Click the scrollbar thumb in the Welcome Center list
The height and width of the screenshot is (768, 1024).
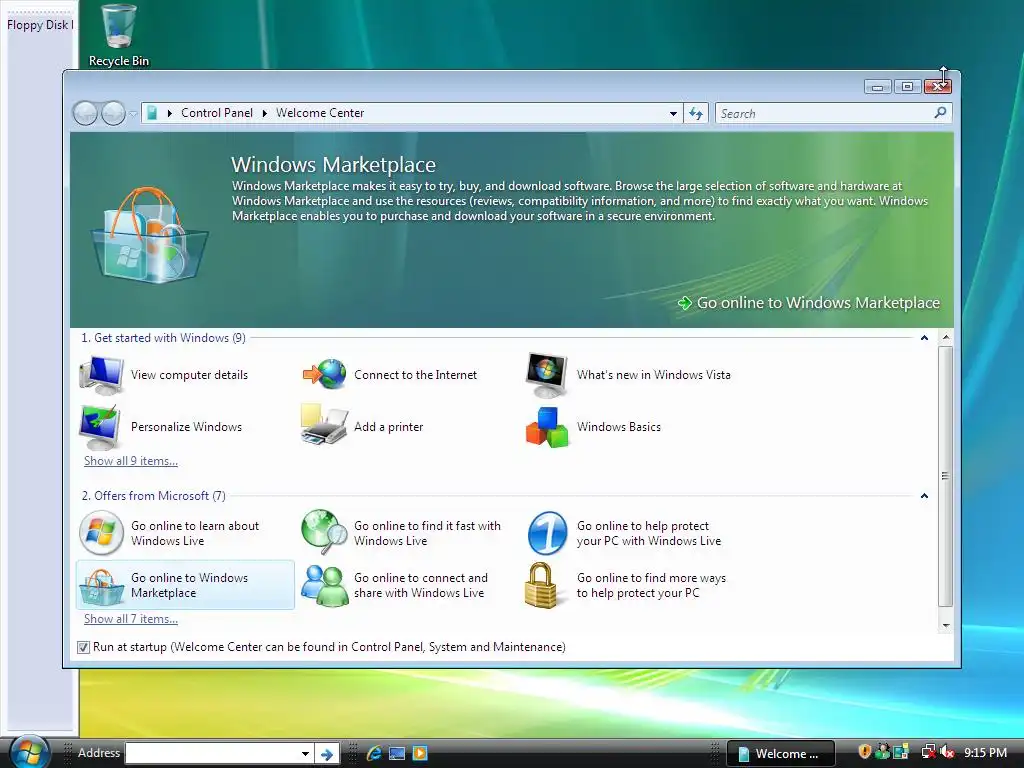coord(946,476)
